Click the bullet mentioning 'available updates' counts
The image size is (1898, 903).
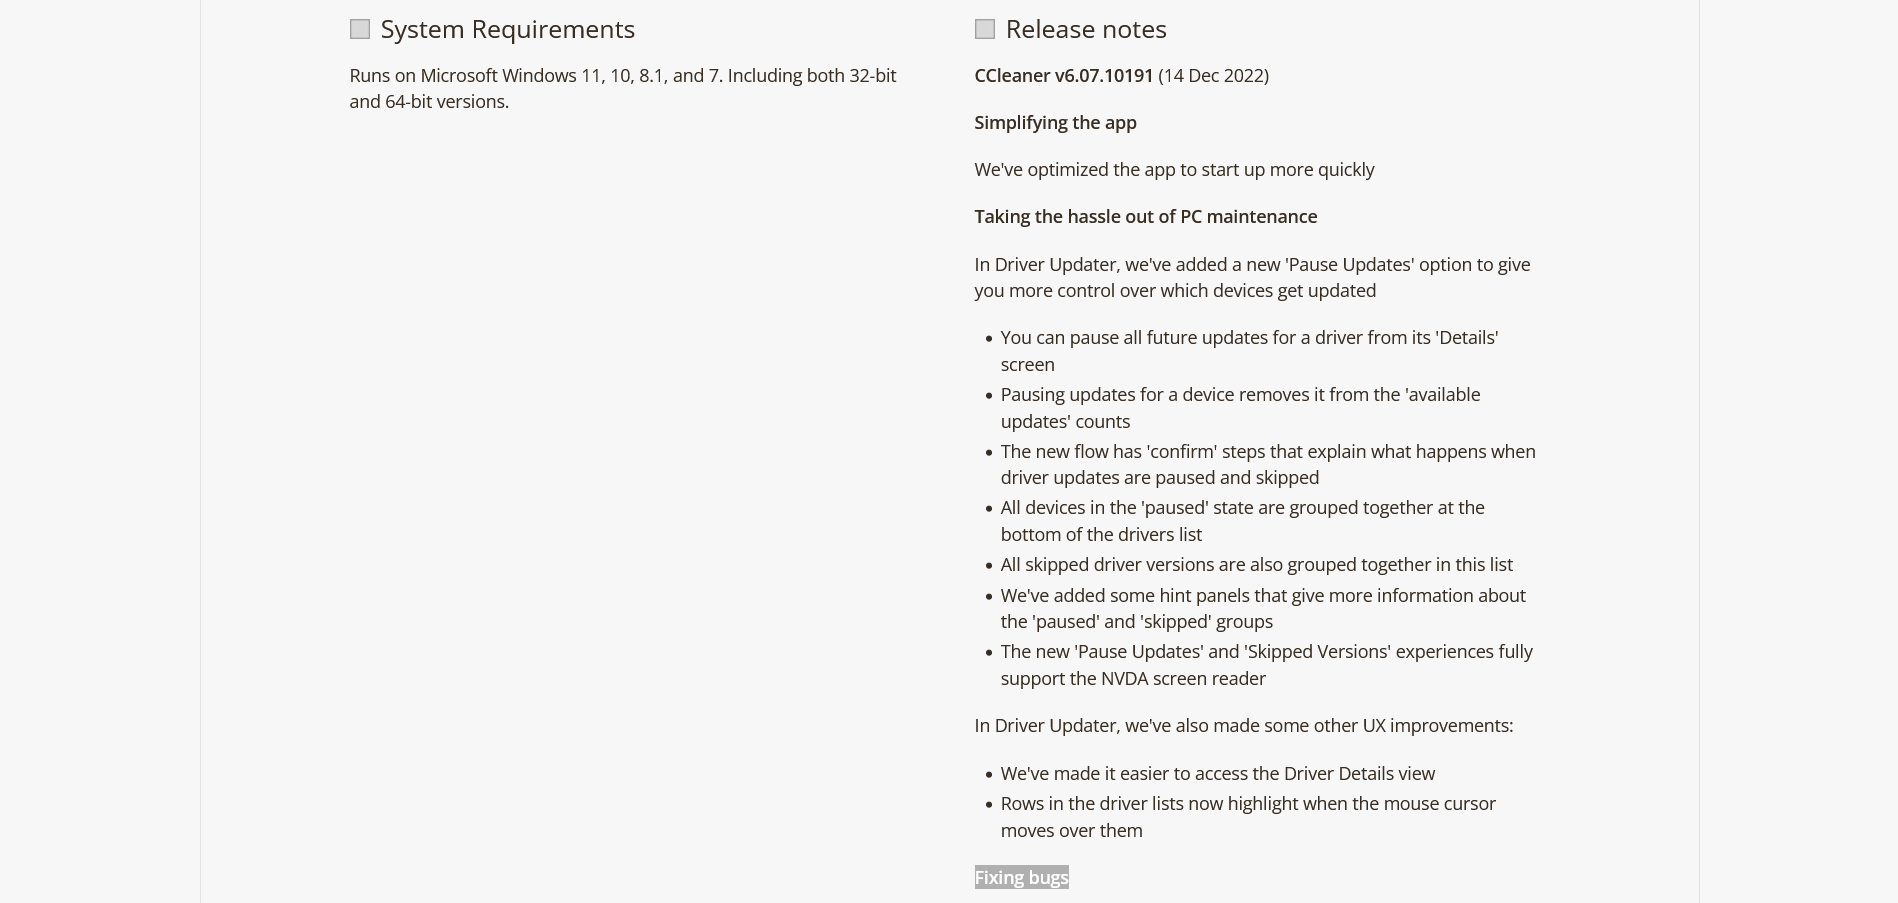tap(1239, 407)
